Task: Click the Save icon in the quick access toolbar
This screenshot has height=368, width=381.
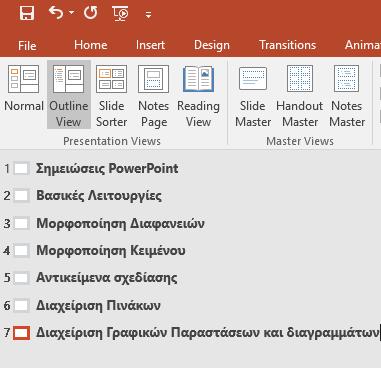Action: pos(27,13)
